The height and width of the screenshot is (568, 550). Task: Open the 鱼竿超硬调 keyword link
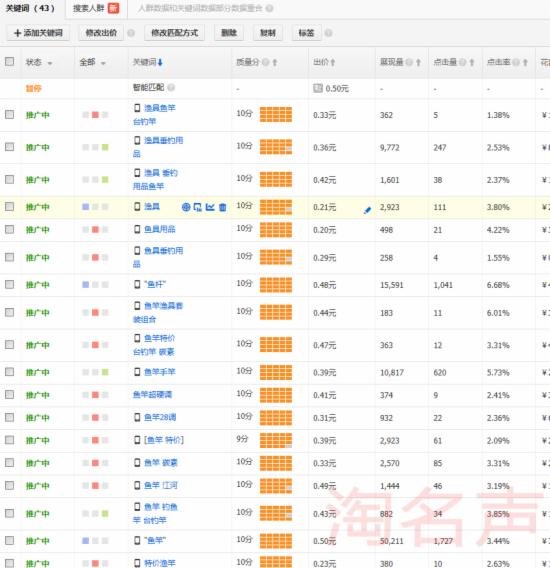152,394
